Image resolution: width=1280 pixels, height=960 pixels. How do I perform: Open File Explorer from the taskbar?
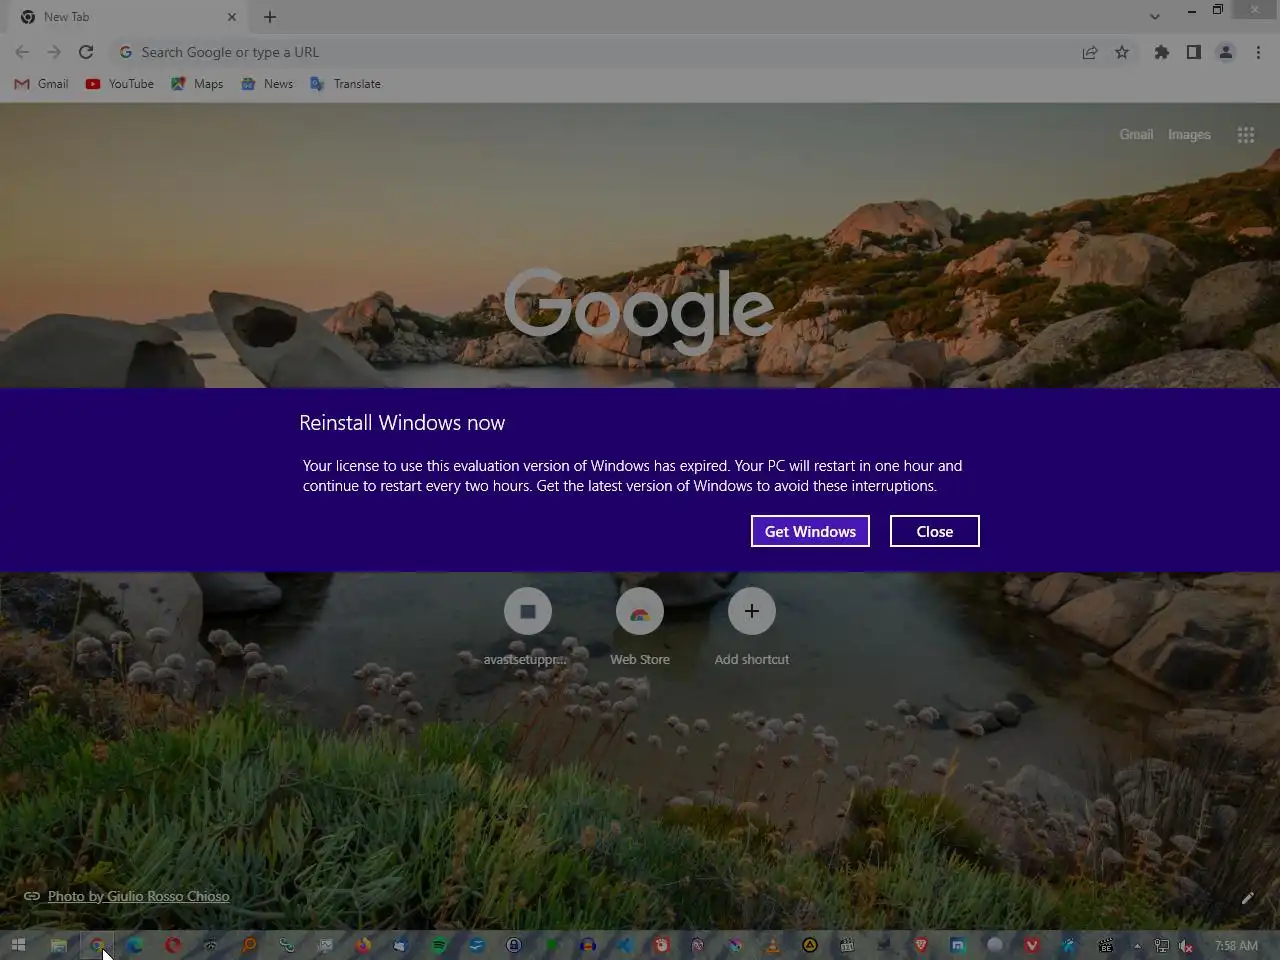(59, 944)
